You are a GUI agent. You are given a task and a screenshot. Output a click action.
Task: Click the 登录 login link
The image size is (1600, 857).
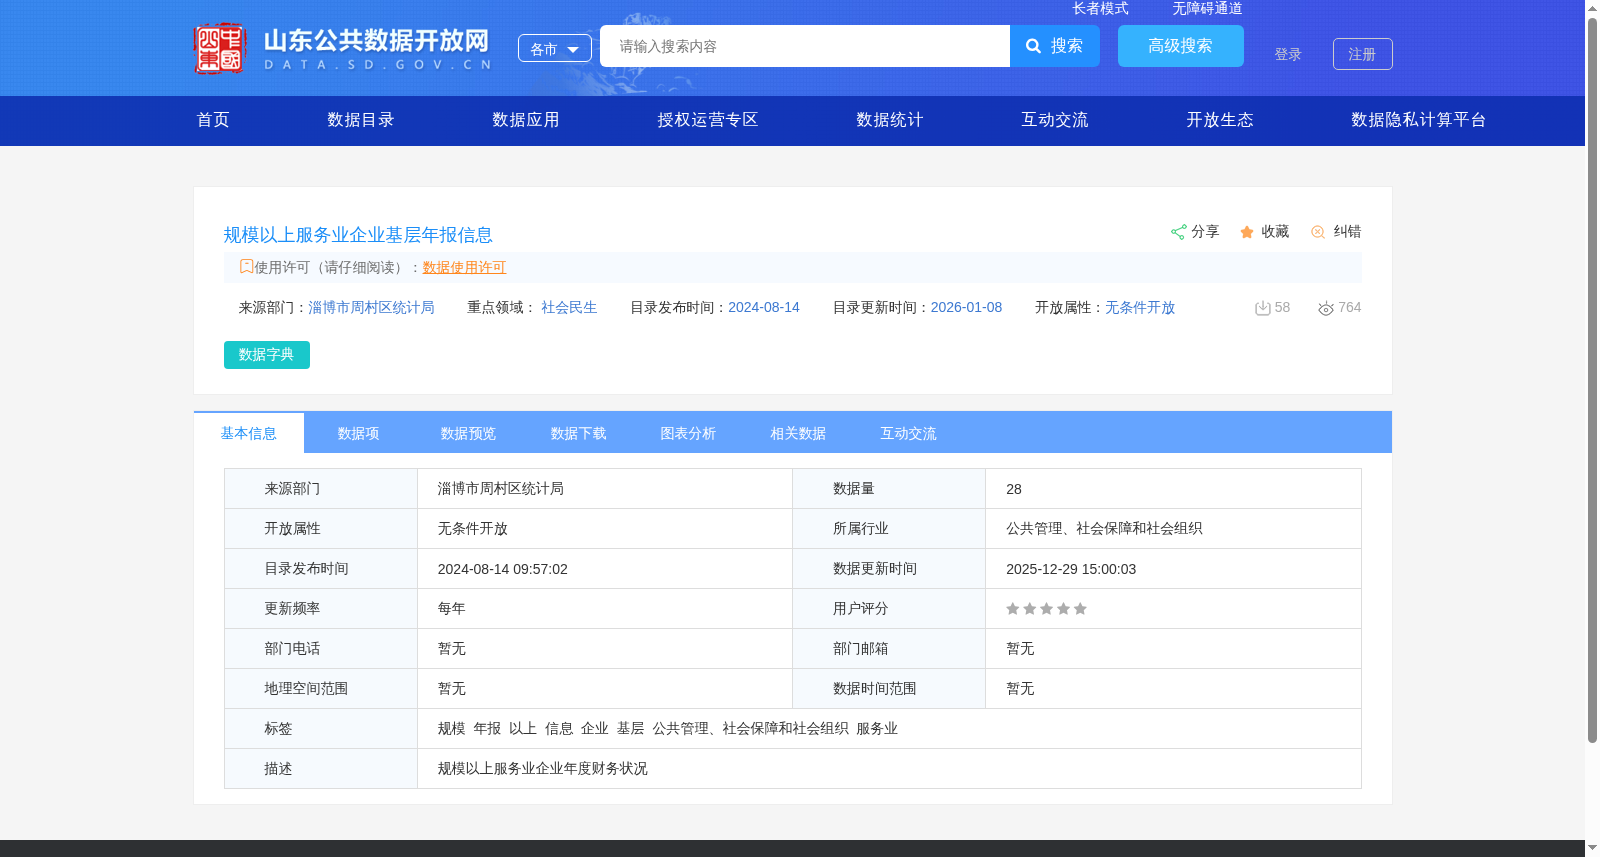point(1288,54)
